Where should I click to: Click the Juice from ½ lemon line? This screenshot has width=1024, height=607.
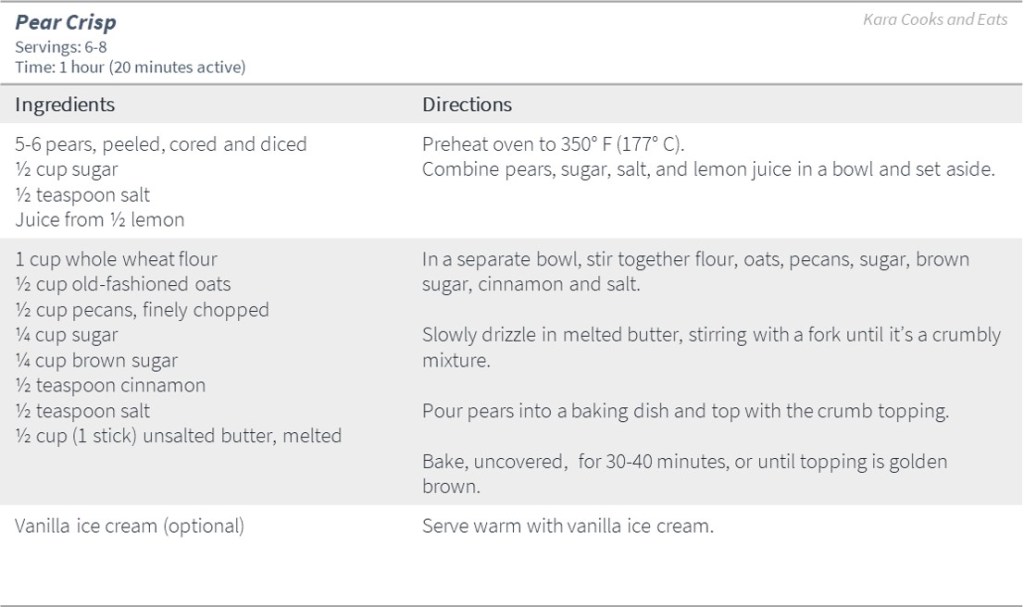tap(100, 220)
